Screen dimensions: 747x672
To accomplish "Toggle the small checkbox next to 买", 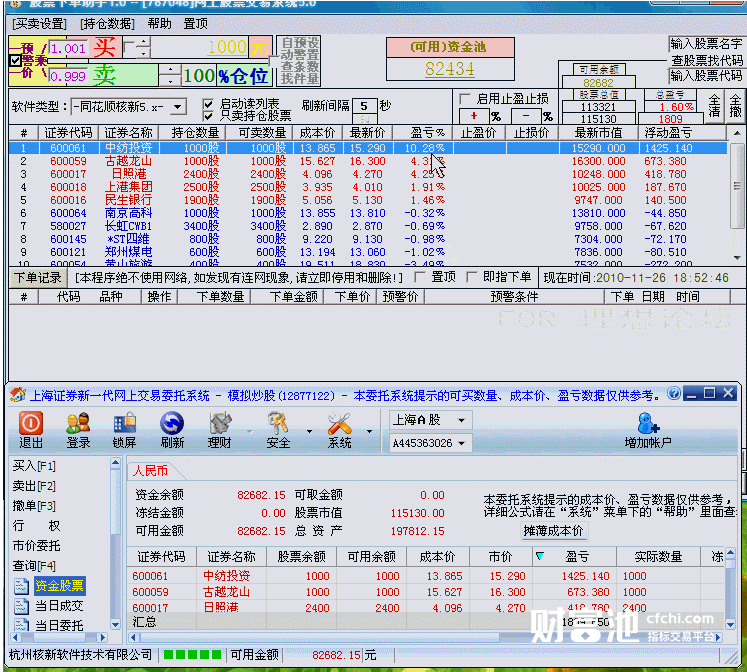I will pyautogui.click(x=129, y=47).
